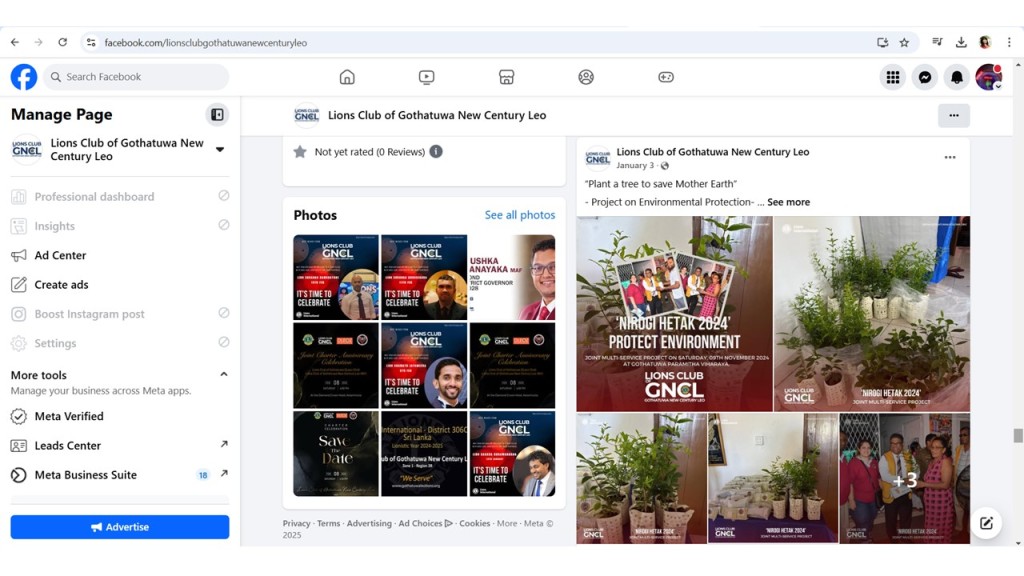Click the page profile picture on the post
This screenshot has width=1024, height=576.
point(598,158)
